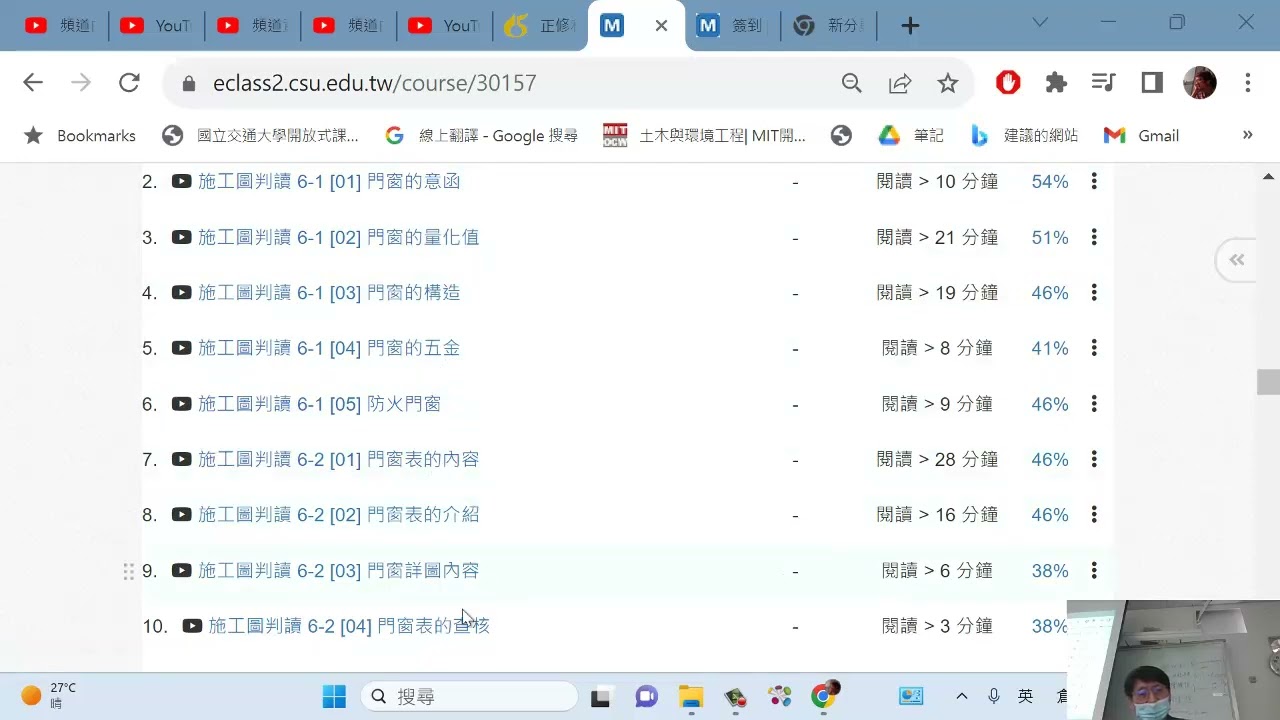Open video 6-1 [01] 門窗的意函
Image resolution: width=1280 pixels, height=720 pixels.
pyautogui.click(x=329, y=181)
